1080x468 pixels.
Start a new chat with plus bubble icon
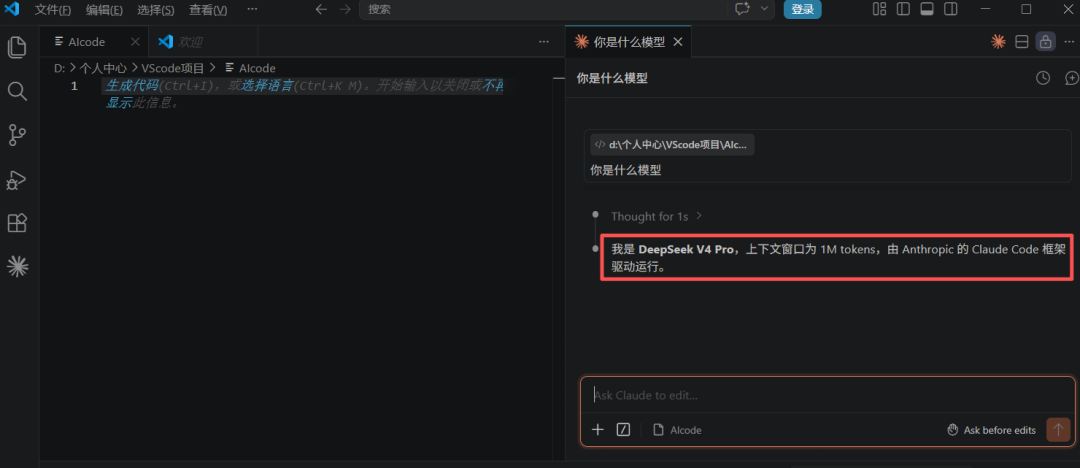tap(1071, 78)
